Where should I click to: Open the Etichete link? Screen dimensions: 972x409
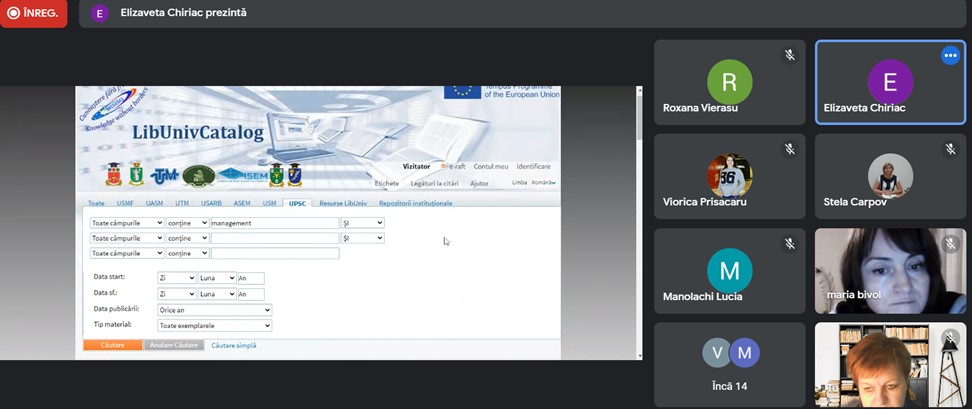387,183
